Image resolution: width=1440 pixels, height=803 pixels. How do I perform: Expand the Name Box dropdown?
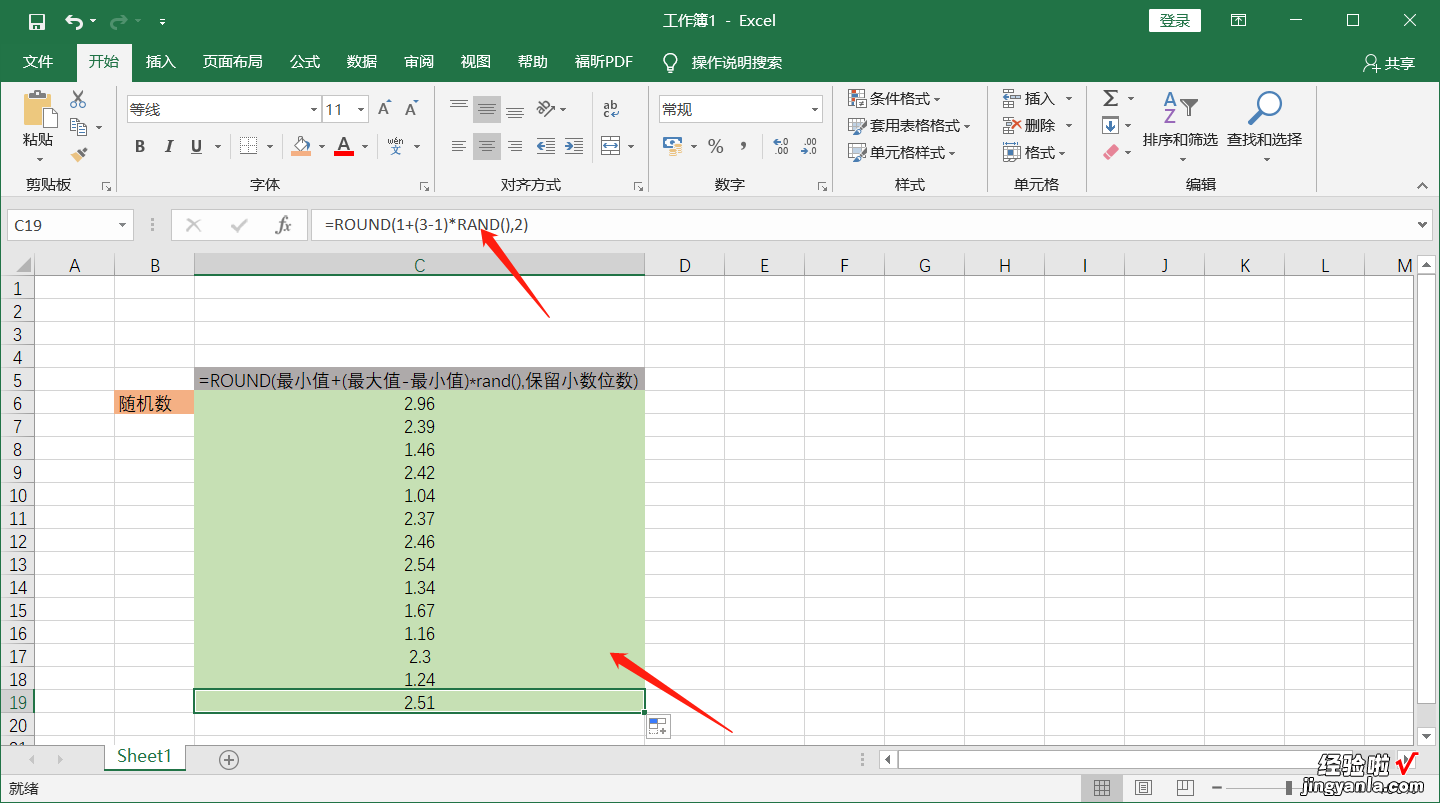(123, 226)
